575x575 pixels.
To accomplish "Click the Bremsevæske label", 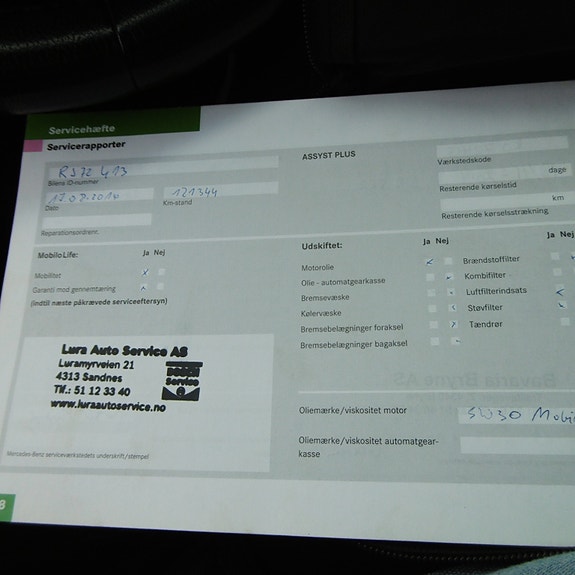I will [325, 298].
